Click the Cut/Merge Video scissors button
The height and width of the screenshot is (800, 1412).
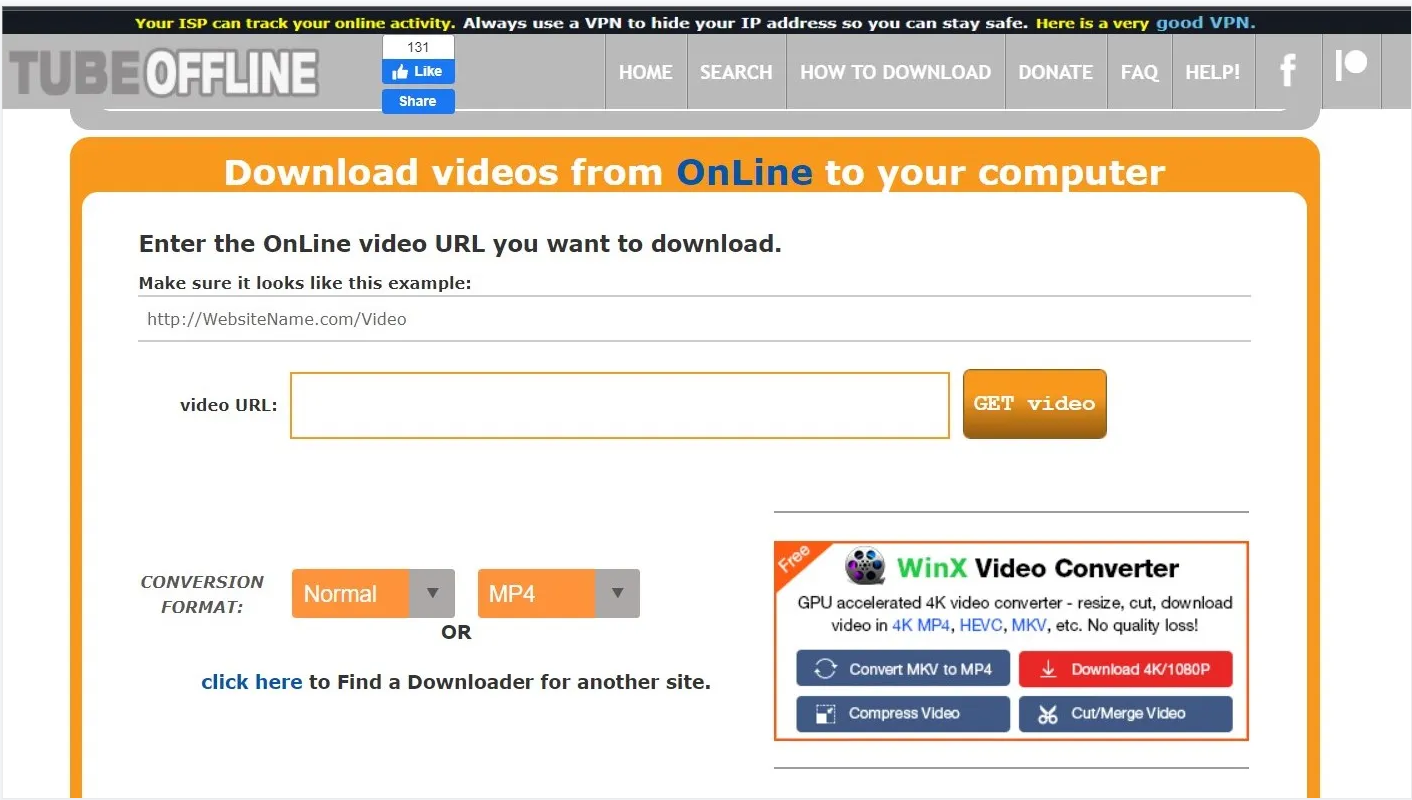point(1125,713)
